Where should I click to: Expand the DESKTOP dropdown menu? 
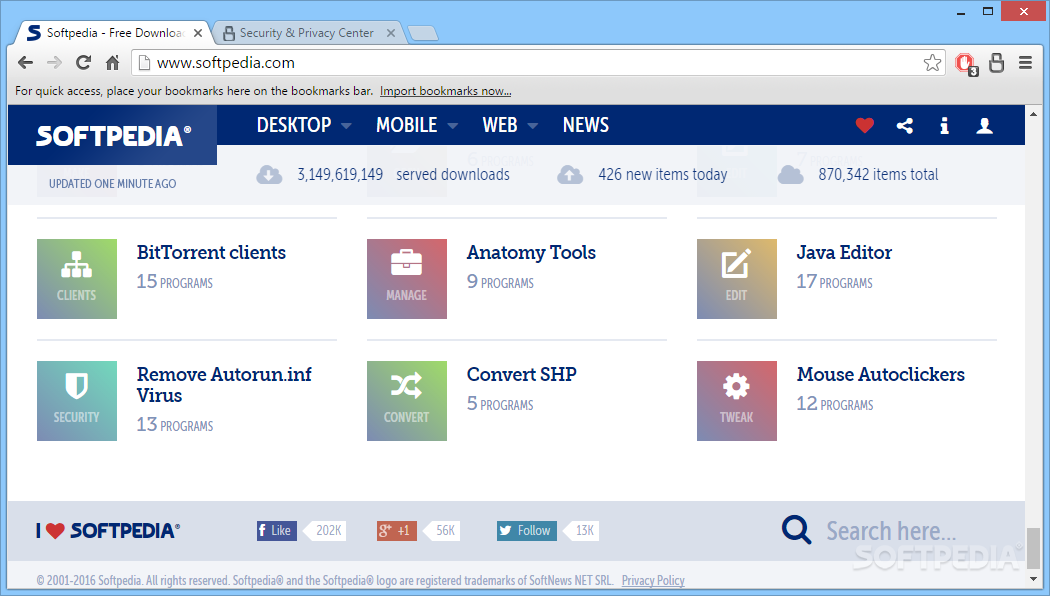pyautogui.click(x=303, y=125)
